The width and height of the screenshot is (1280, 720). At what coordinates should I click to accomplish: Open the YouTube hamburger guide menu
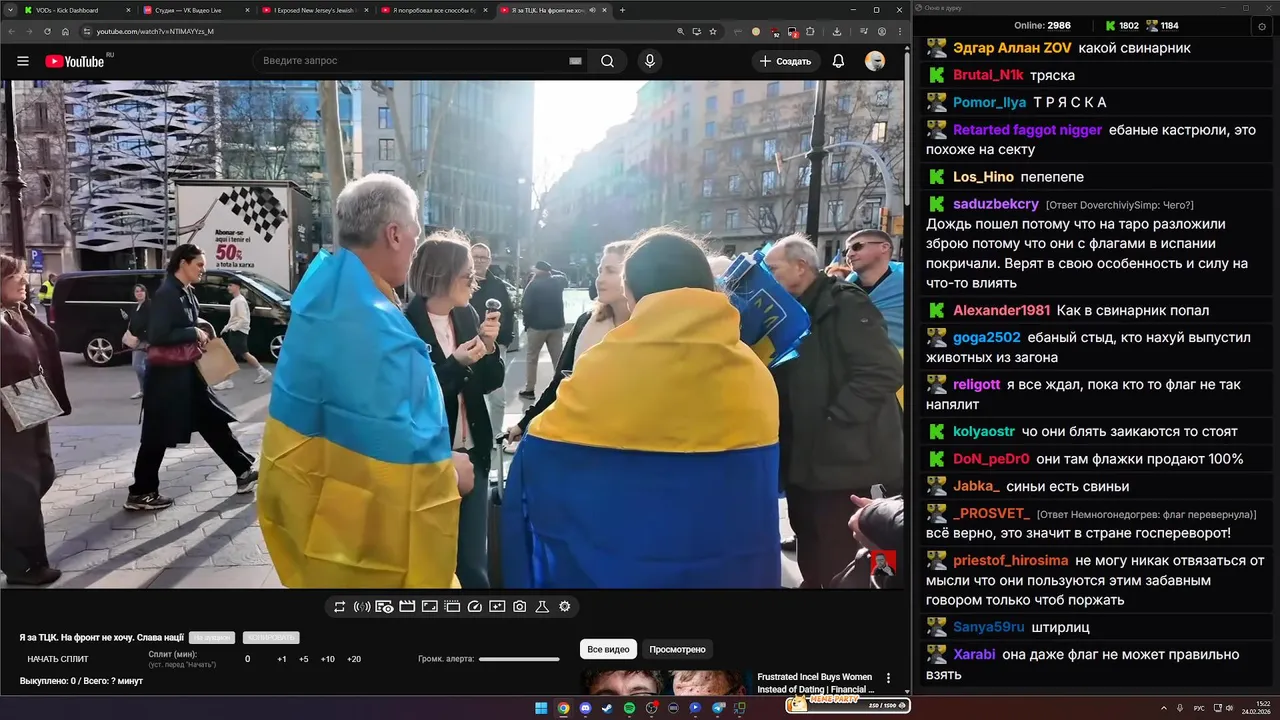click(22, 61)
